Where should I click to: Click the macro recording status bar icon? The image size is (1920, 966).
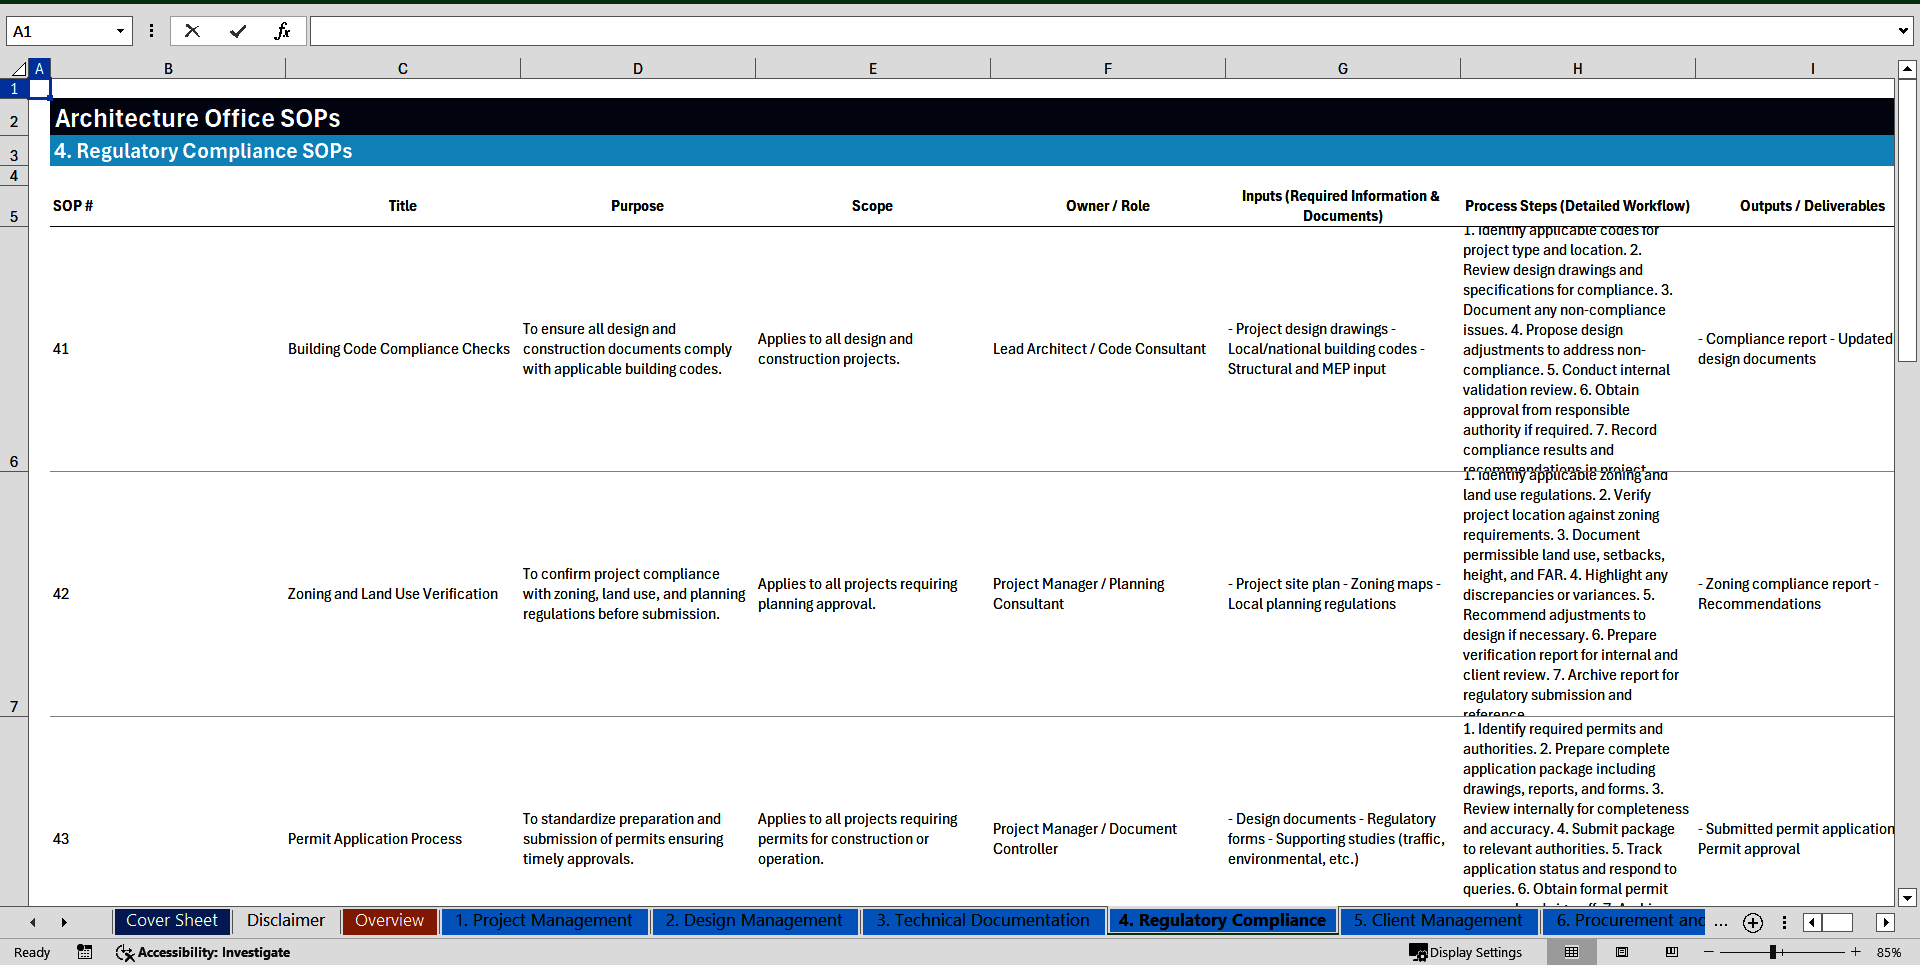pos(85,952)
